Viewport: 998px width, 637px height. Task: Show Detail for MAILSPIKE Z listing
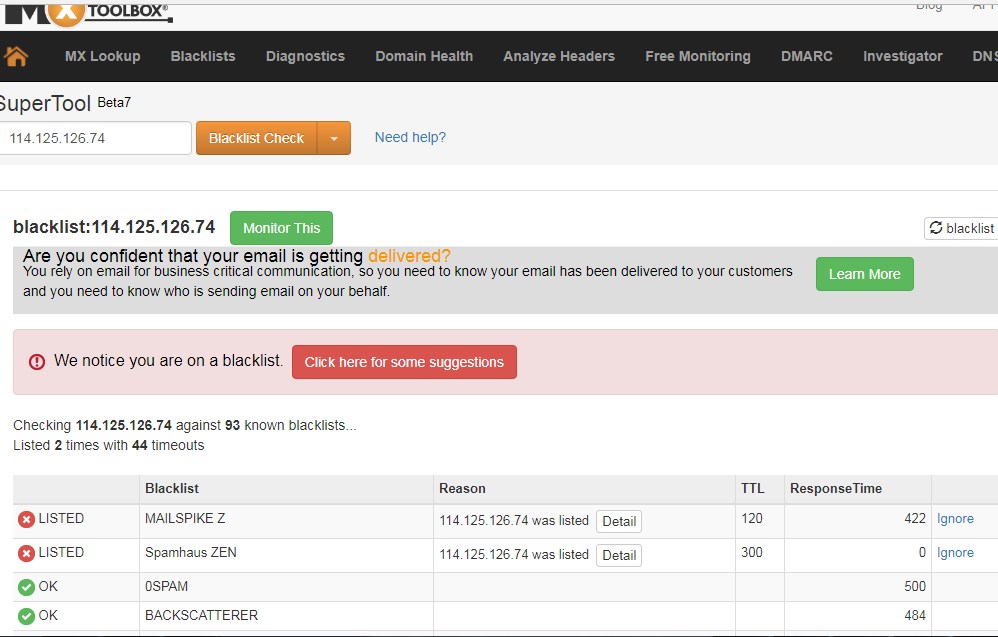(x=619, y=521)
